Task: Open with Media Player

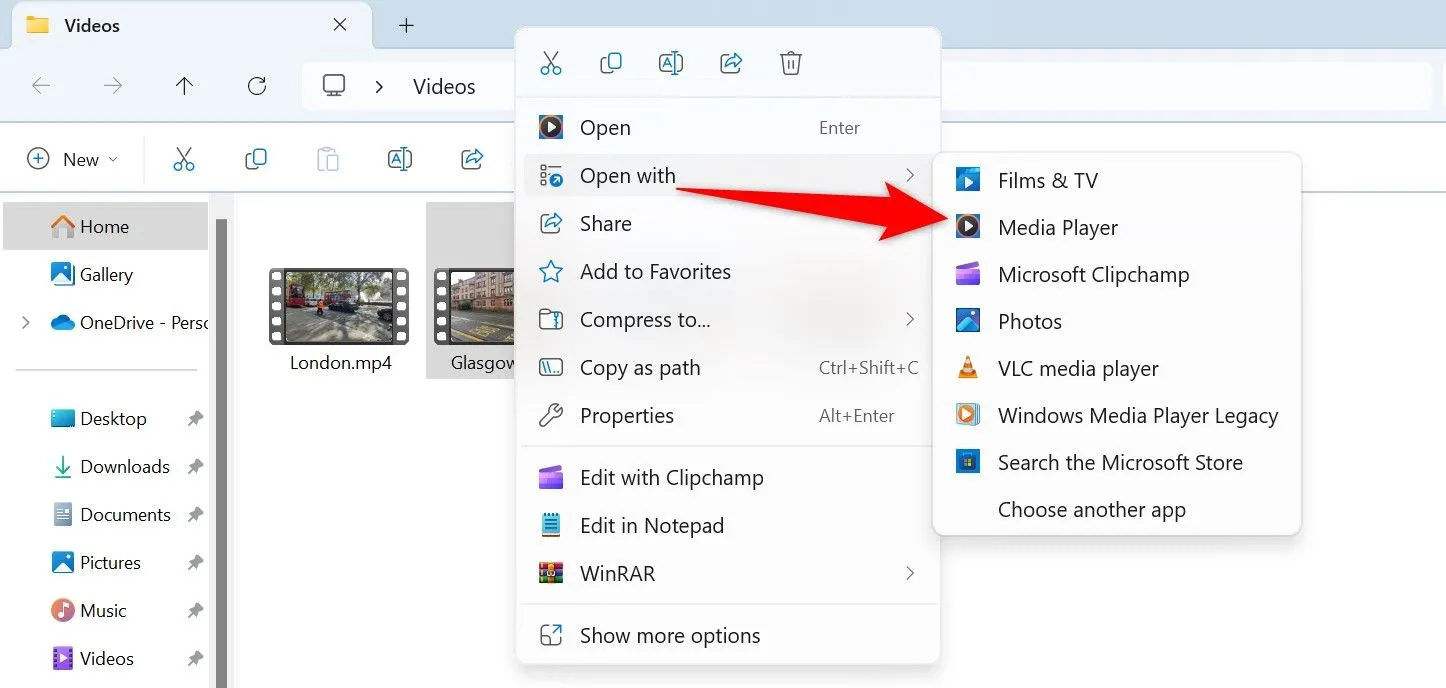Action: coord(1116,228)
